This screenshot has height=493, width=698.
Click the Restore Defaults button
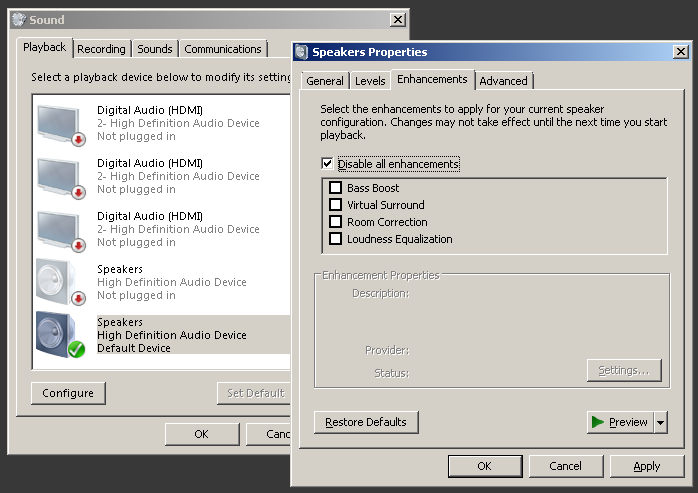[366, 422]
